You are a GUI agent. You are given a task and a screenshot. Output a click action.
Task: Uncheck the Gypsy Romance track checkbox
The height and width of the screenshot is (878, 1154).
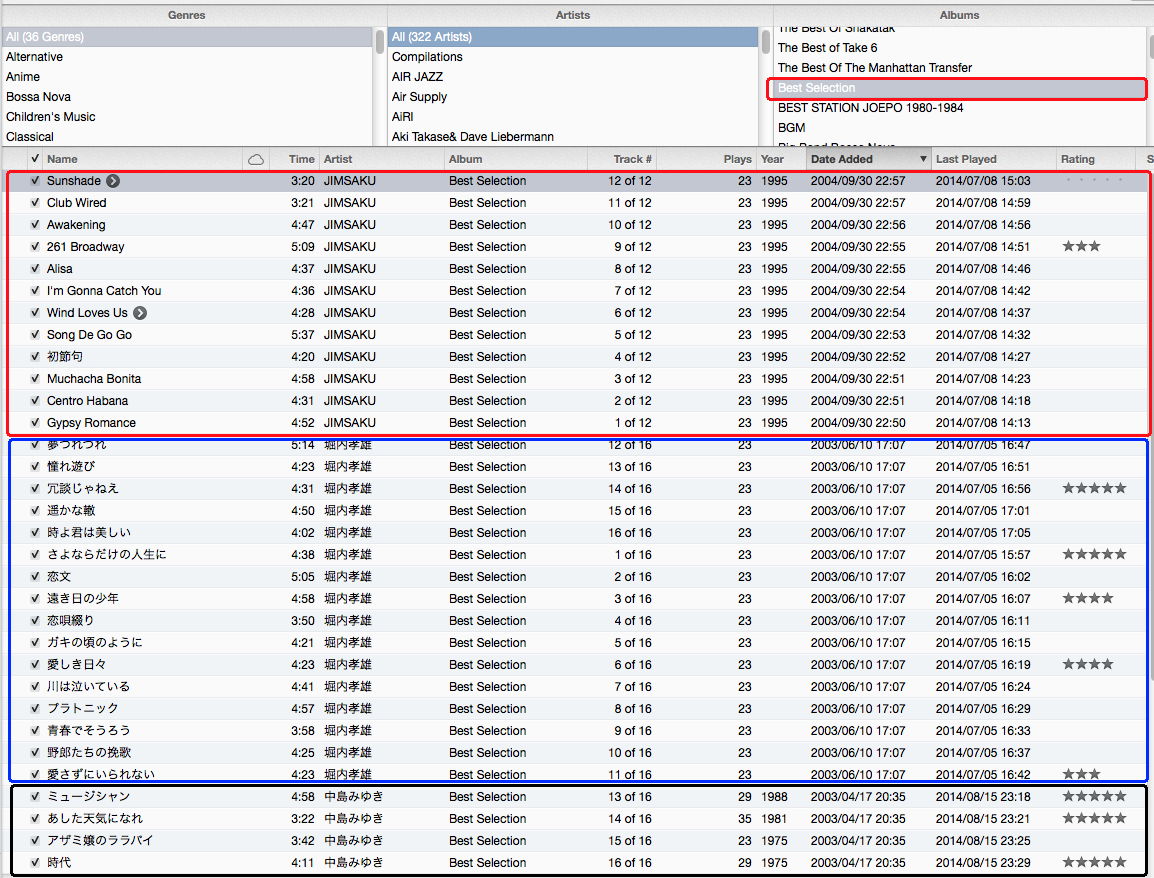click(35, 423)
